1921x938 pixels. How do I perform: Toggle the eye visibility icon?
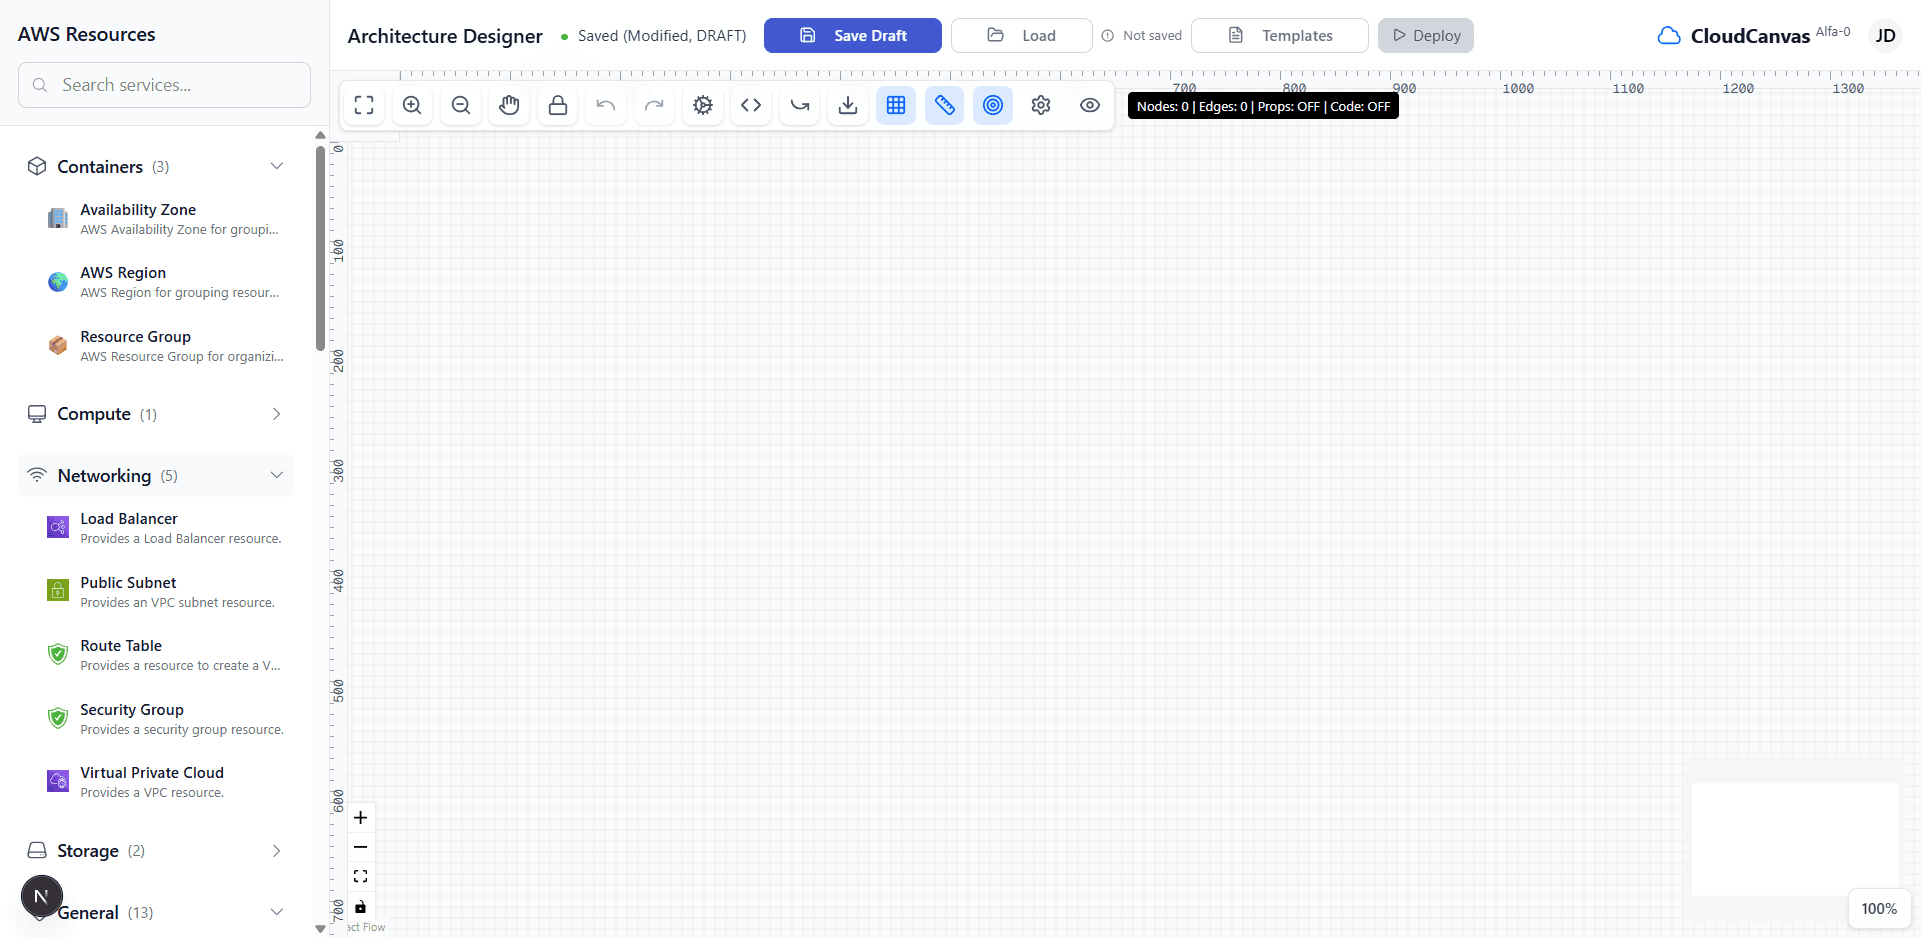(x=1090, y=106)
